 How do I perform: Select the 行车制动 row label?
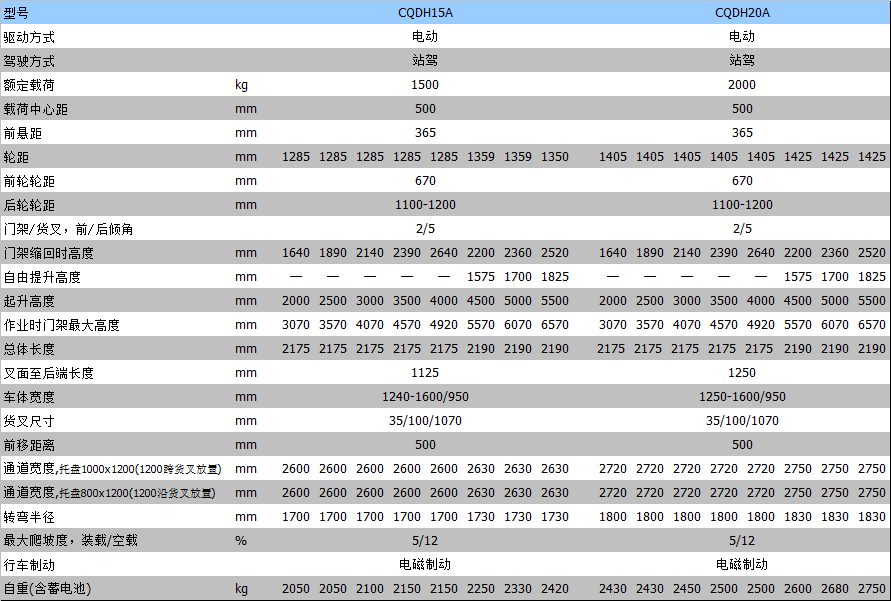tap(29, 565)
